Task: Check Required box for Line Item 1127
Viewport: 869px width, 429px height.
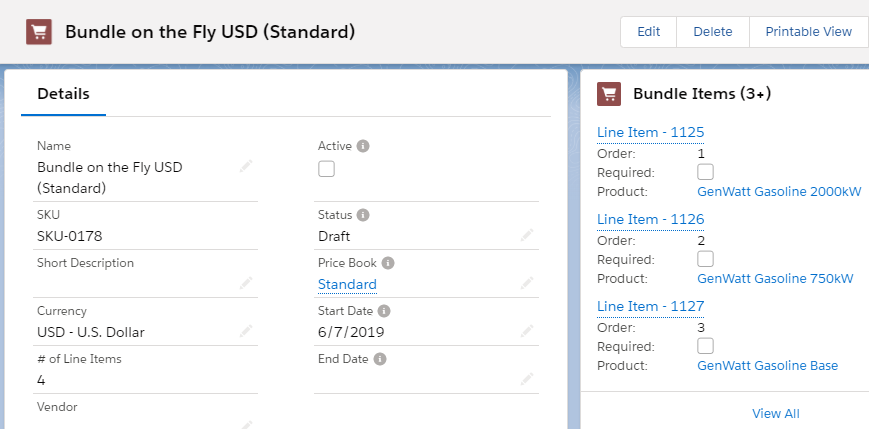Action: click(x=706, y=346)
